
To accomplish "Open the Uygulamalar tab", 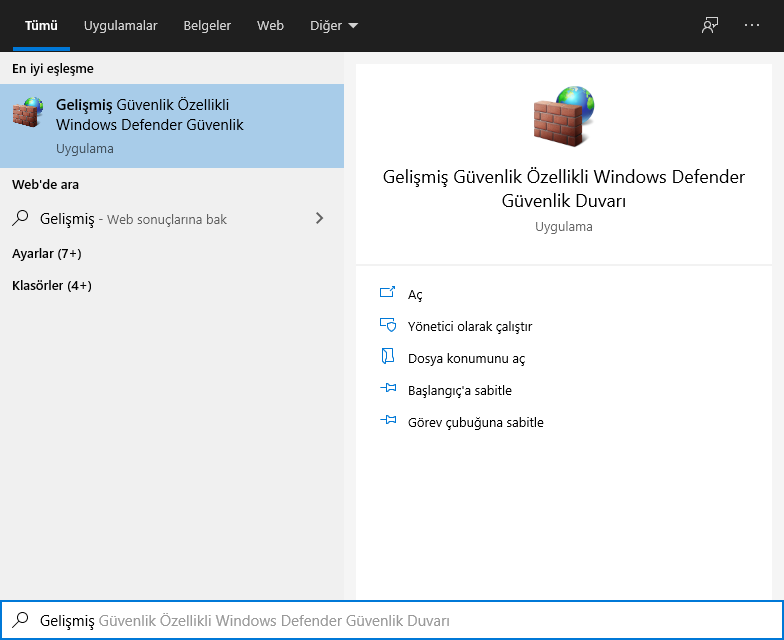I will pos(120,26).
